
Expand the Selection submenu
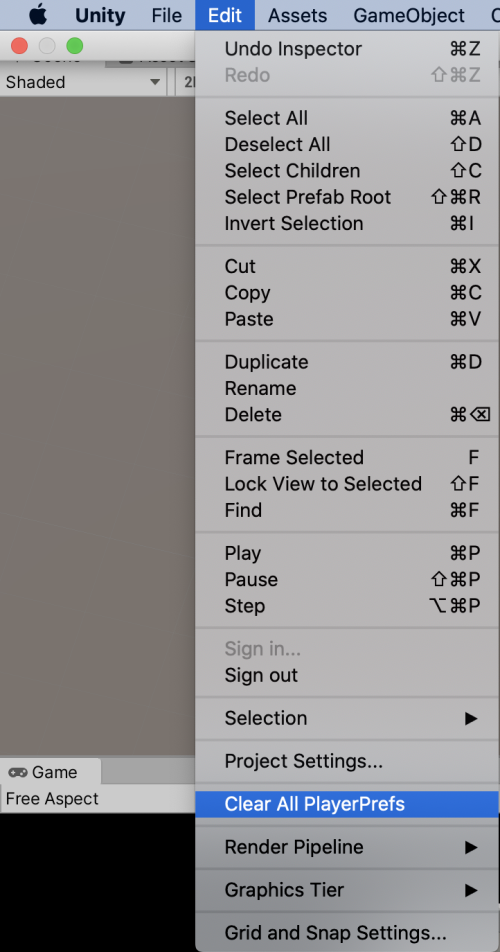(347, 718)
